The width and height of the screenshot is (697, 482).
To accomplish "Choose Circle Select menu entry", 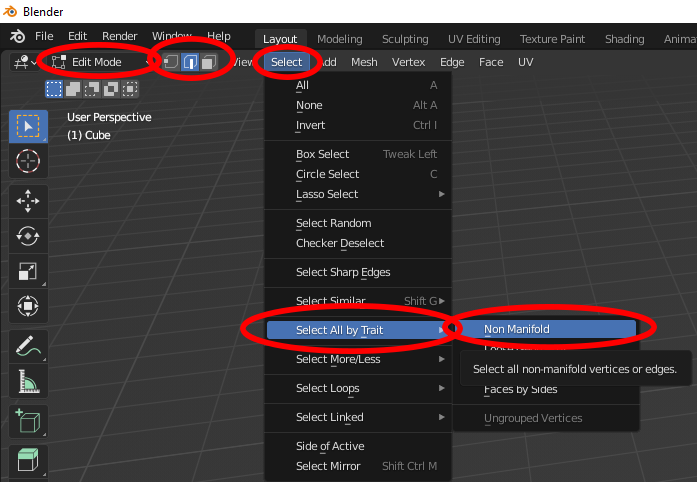I will point(358,174).
